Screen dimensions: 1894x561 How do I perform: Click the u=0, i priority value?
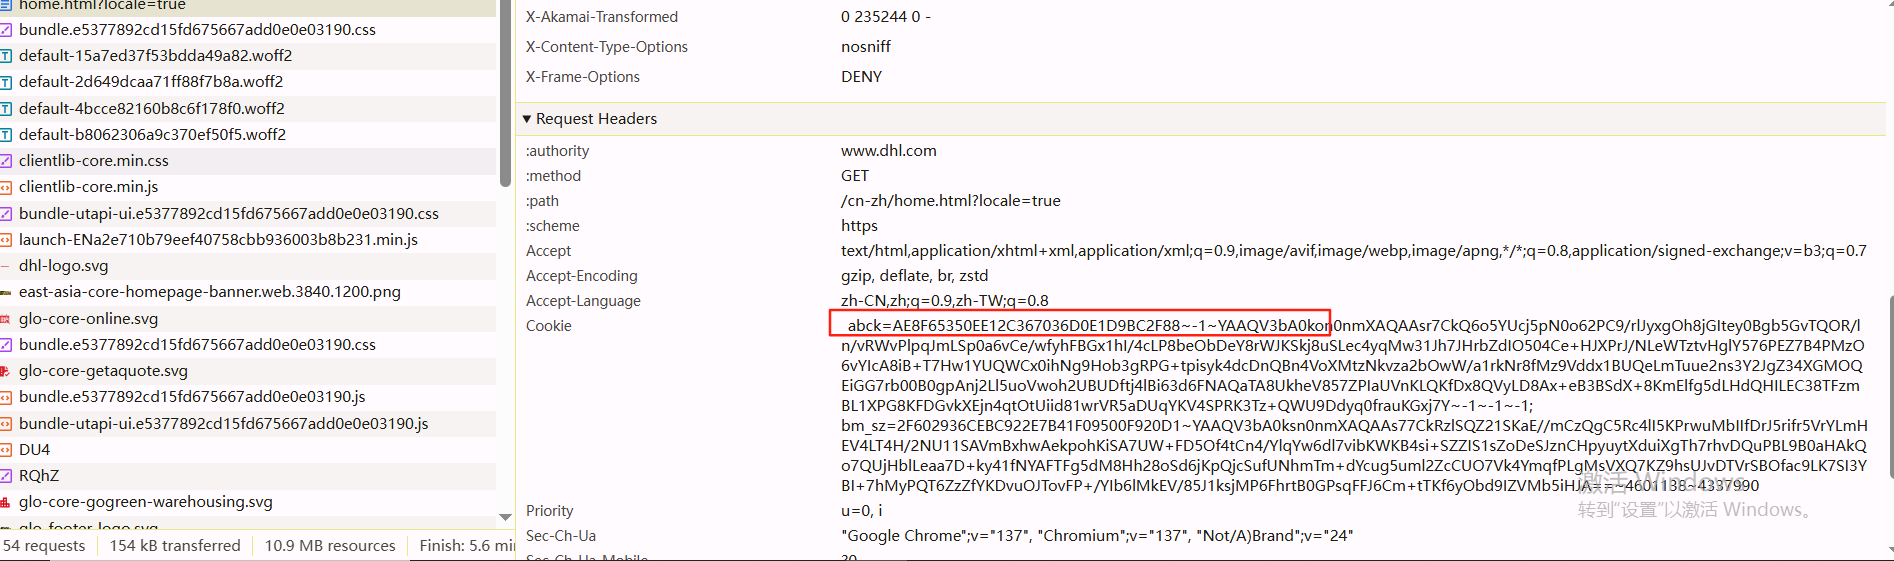click(x=861, y=511)
